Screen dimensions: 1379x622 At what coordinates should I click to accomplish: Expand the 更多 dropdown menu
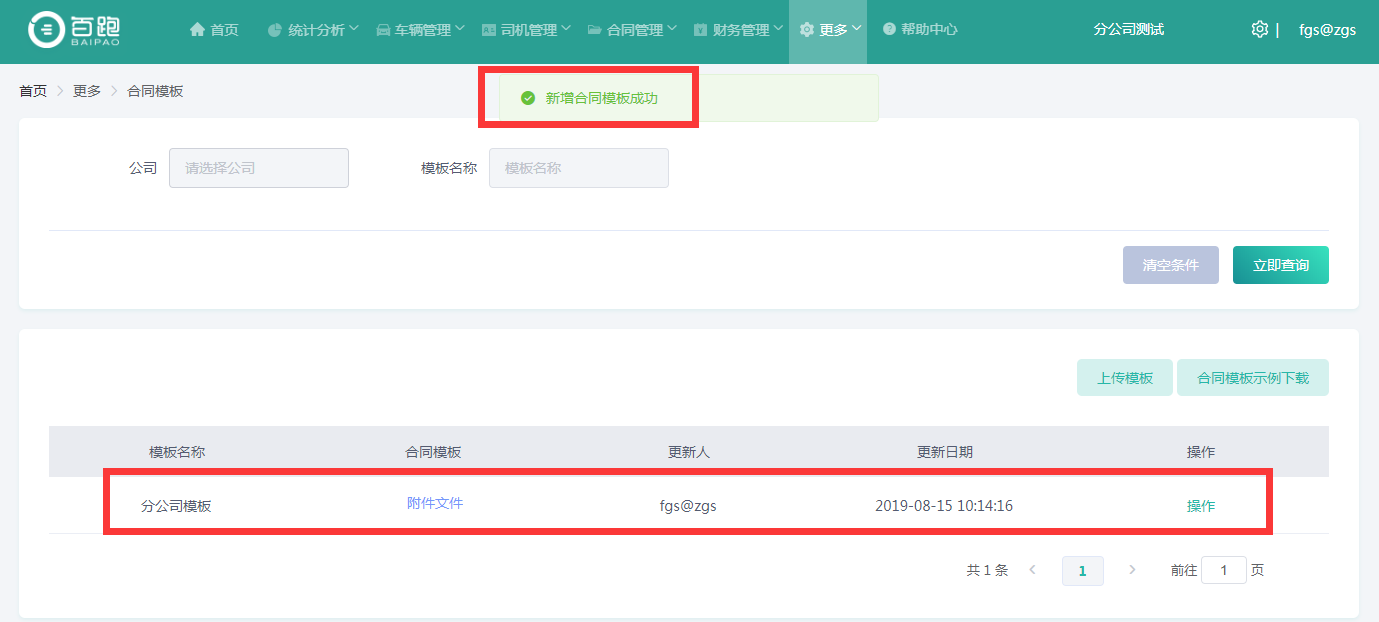pyautogui.click(x=832, y=30)
